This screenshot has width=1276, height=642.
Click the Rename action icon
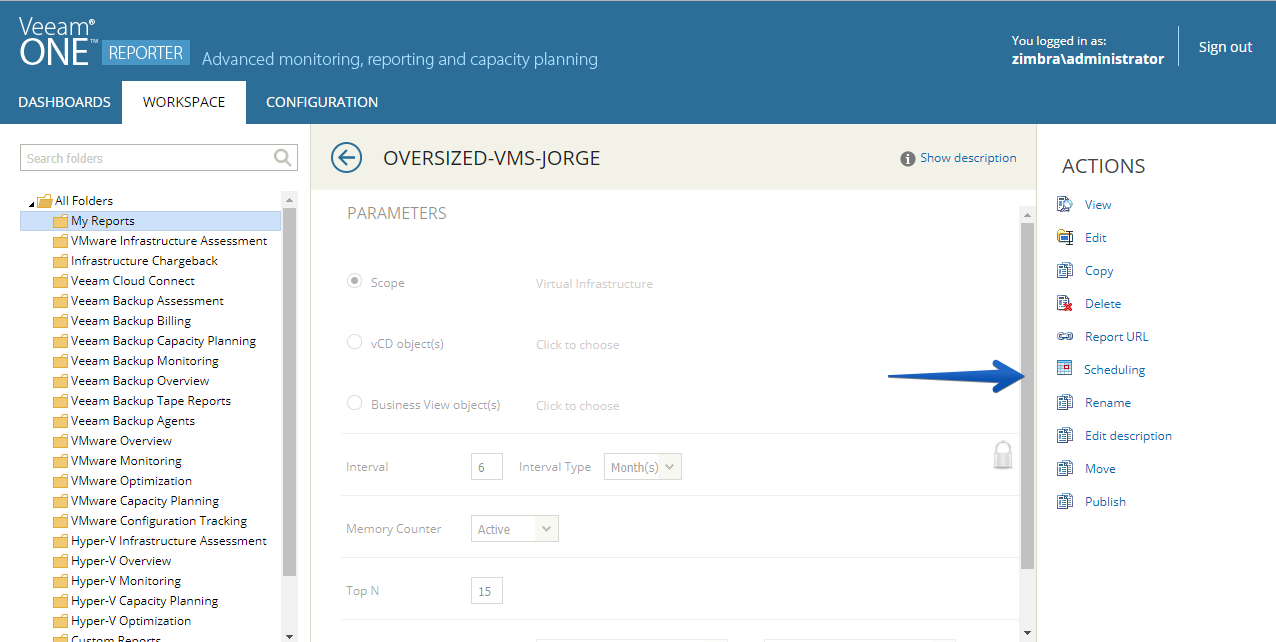[1065, 402]
